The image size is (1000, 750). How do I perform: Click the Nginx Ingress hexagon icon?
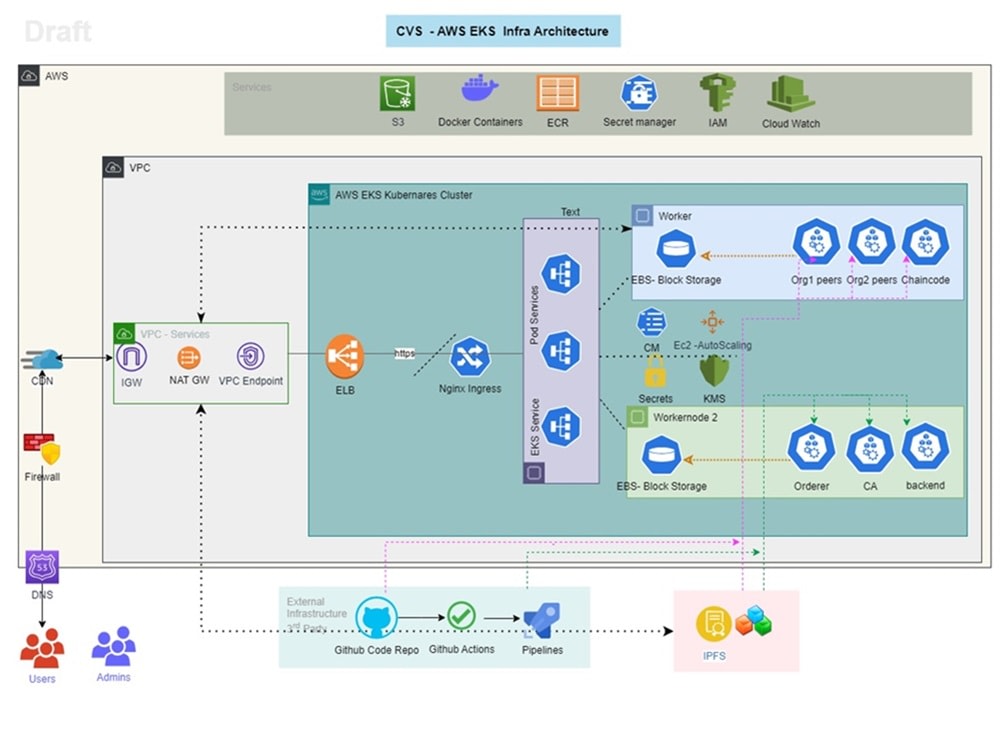point(469,355)
